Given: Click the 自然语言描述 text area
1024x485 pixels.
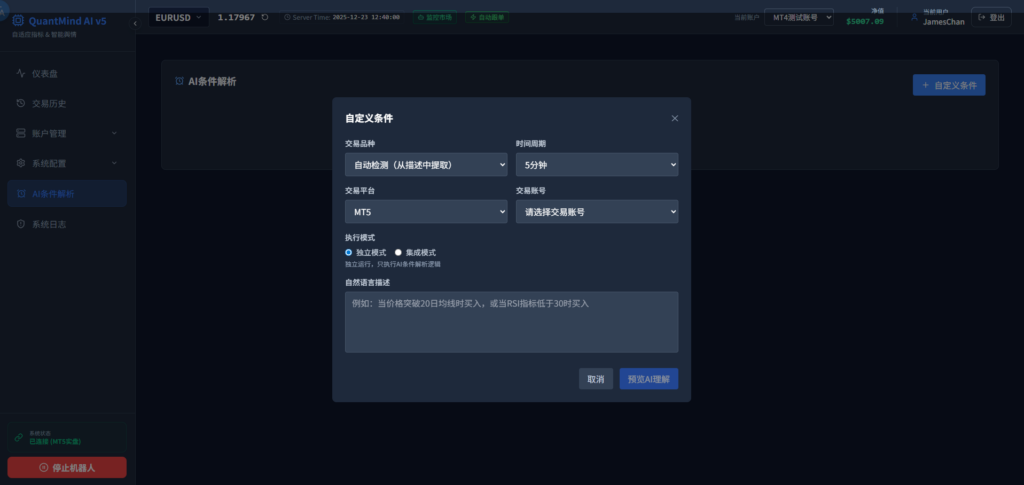Looking at the screenshot, I should pyautogui.click(x=511, y=322).
